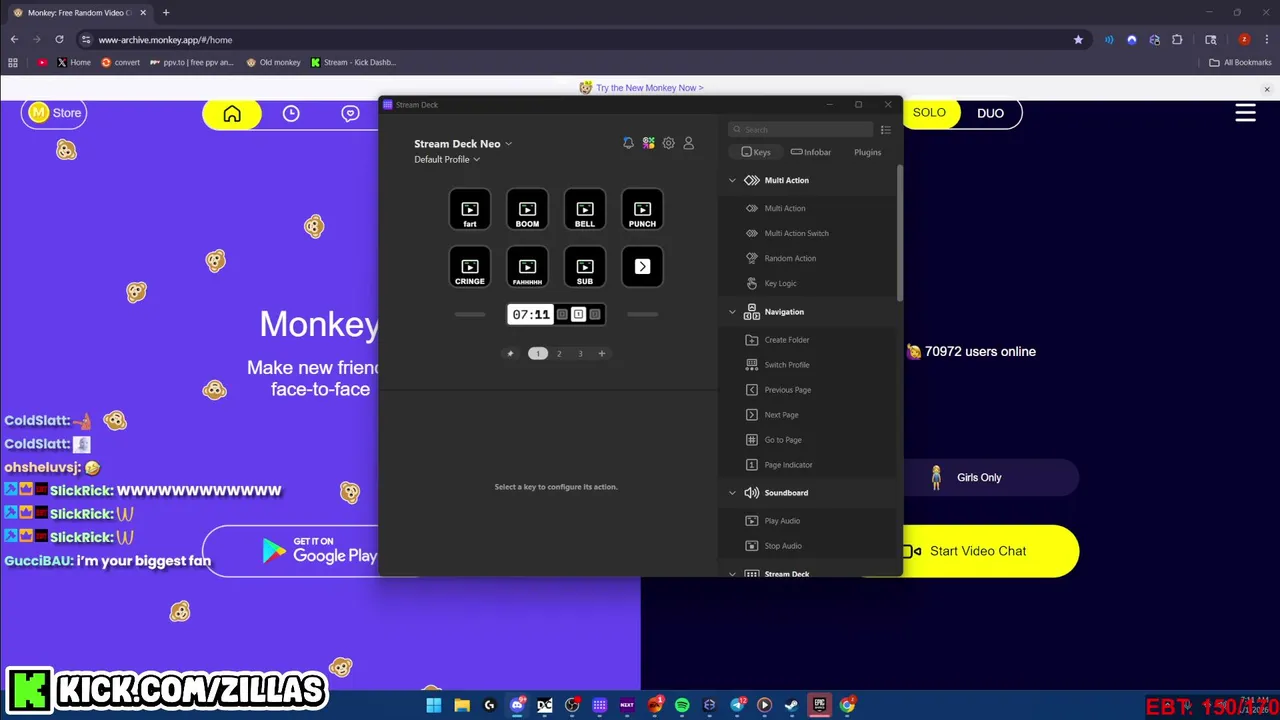Select the page indicator segment on infobar
The image size is (1280, 720).
579,315
